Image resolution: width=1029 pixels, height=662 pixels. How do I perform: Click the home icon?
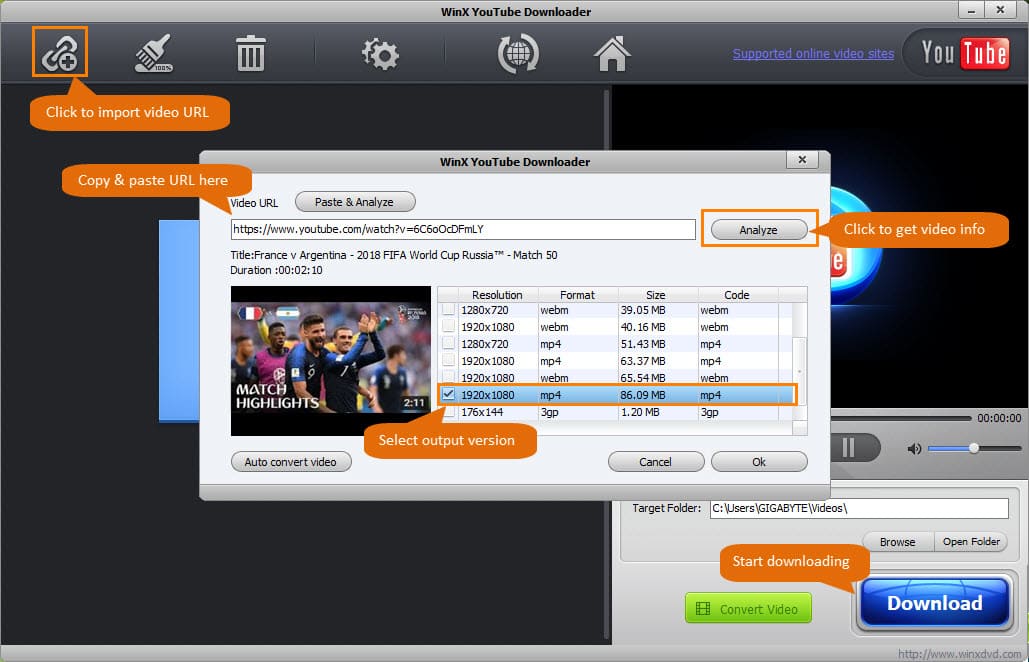pos(612,54)
